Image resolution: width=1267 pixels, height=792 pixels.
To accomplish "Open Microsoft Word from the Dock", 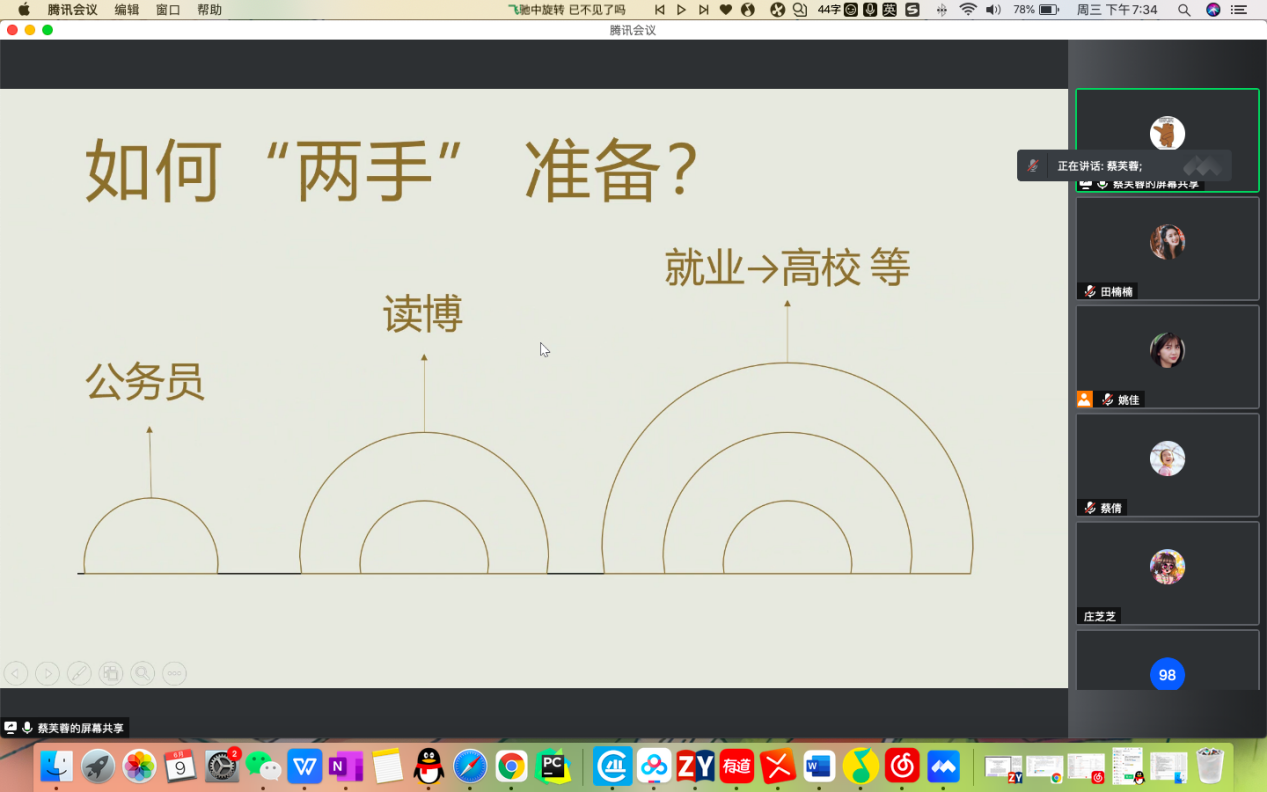I will (819, 766).
